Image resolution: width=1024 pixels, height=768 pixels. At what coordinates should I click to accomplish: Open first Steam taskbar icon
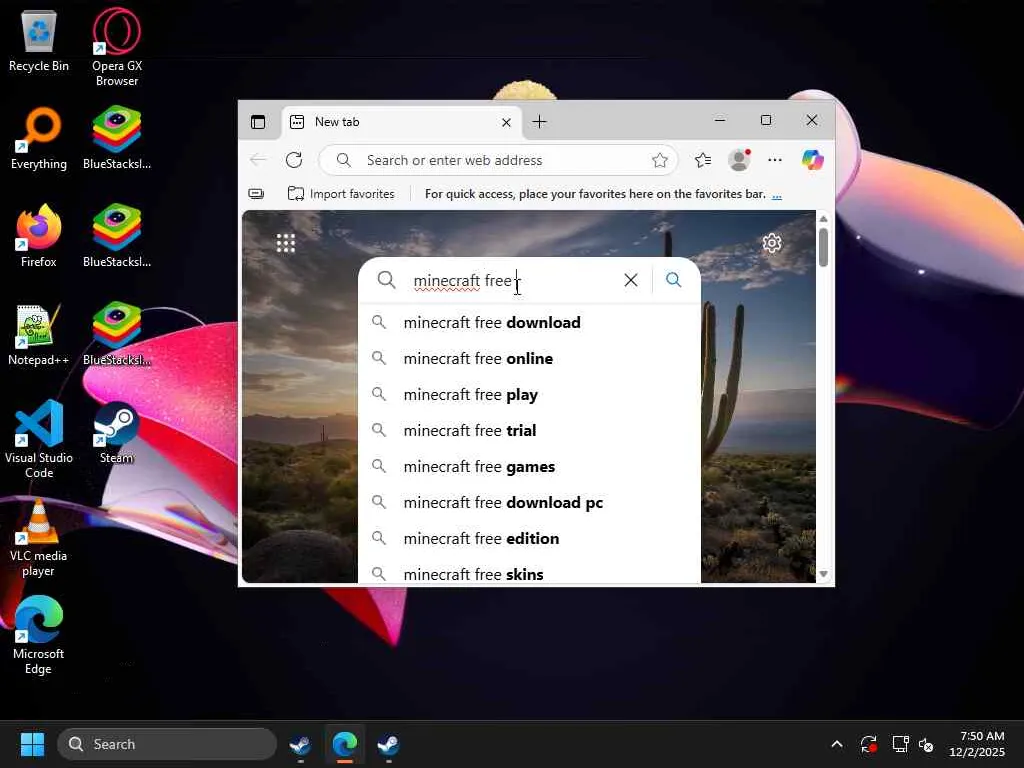point(300,744)
